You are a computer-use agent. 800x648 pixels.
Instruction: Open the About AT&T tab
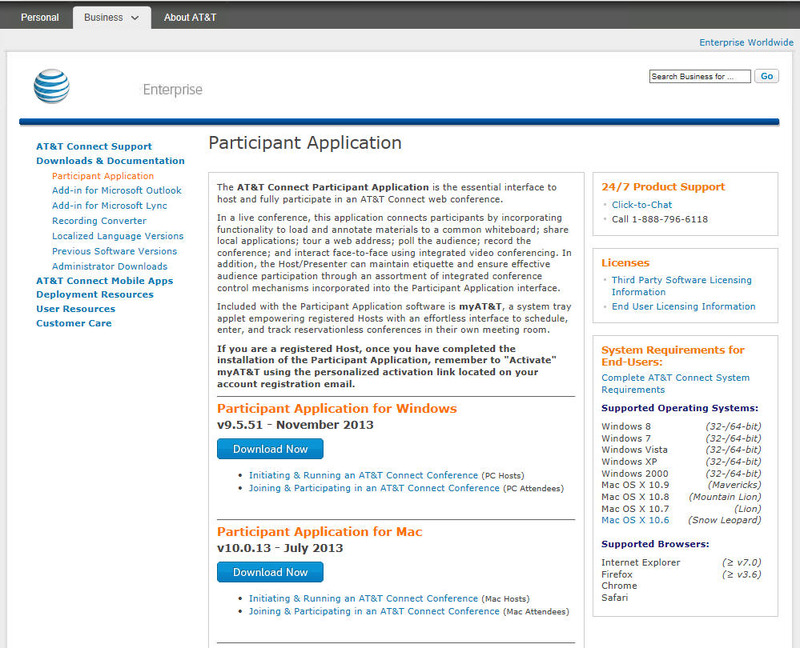190,17
